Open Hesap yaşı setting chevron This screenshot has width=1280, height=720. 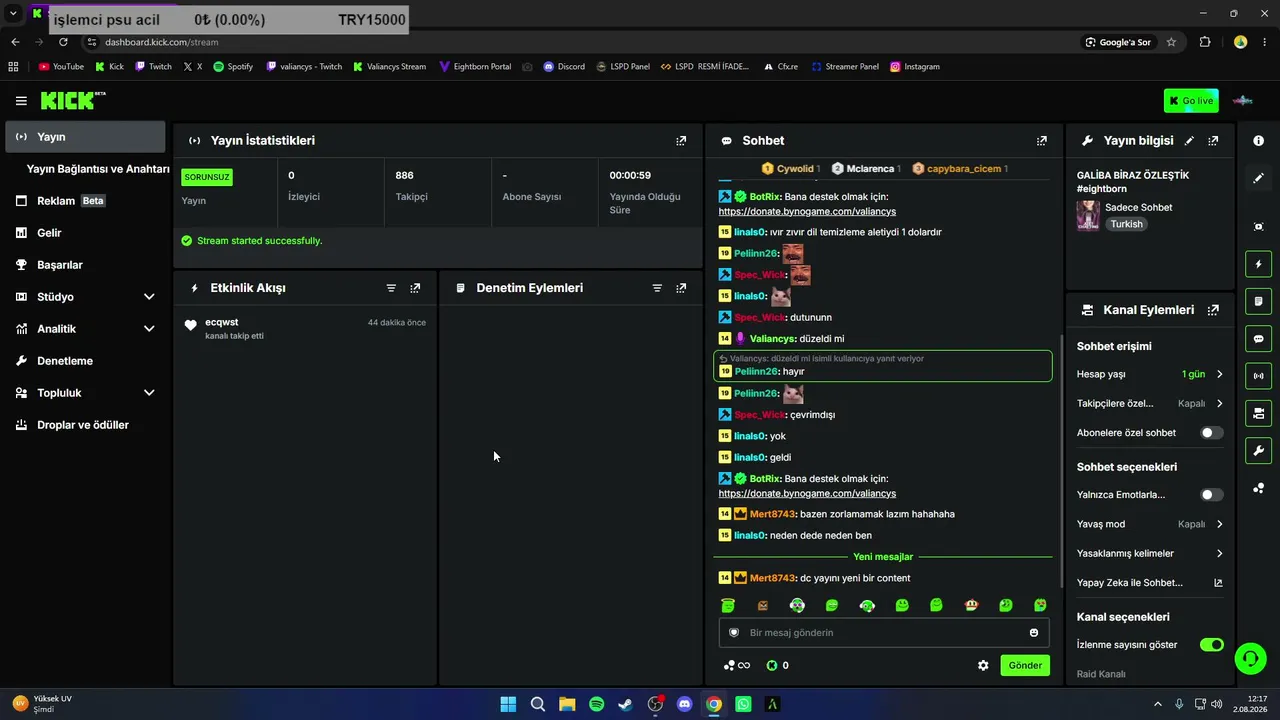[1219, 374]
